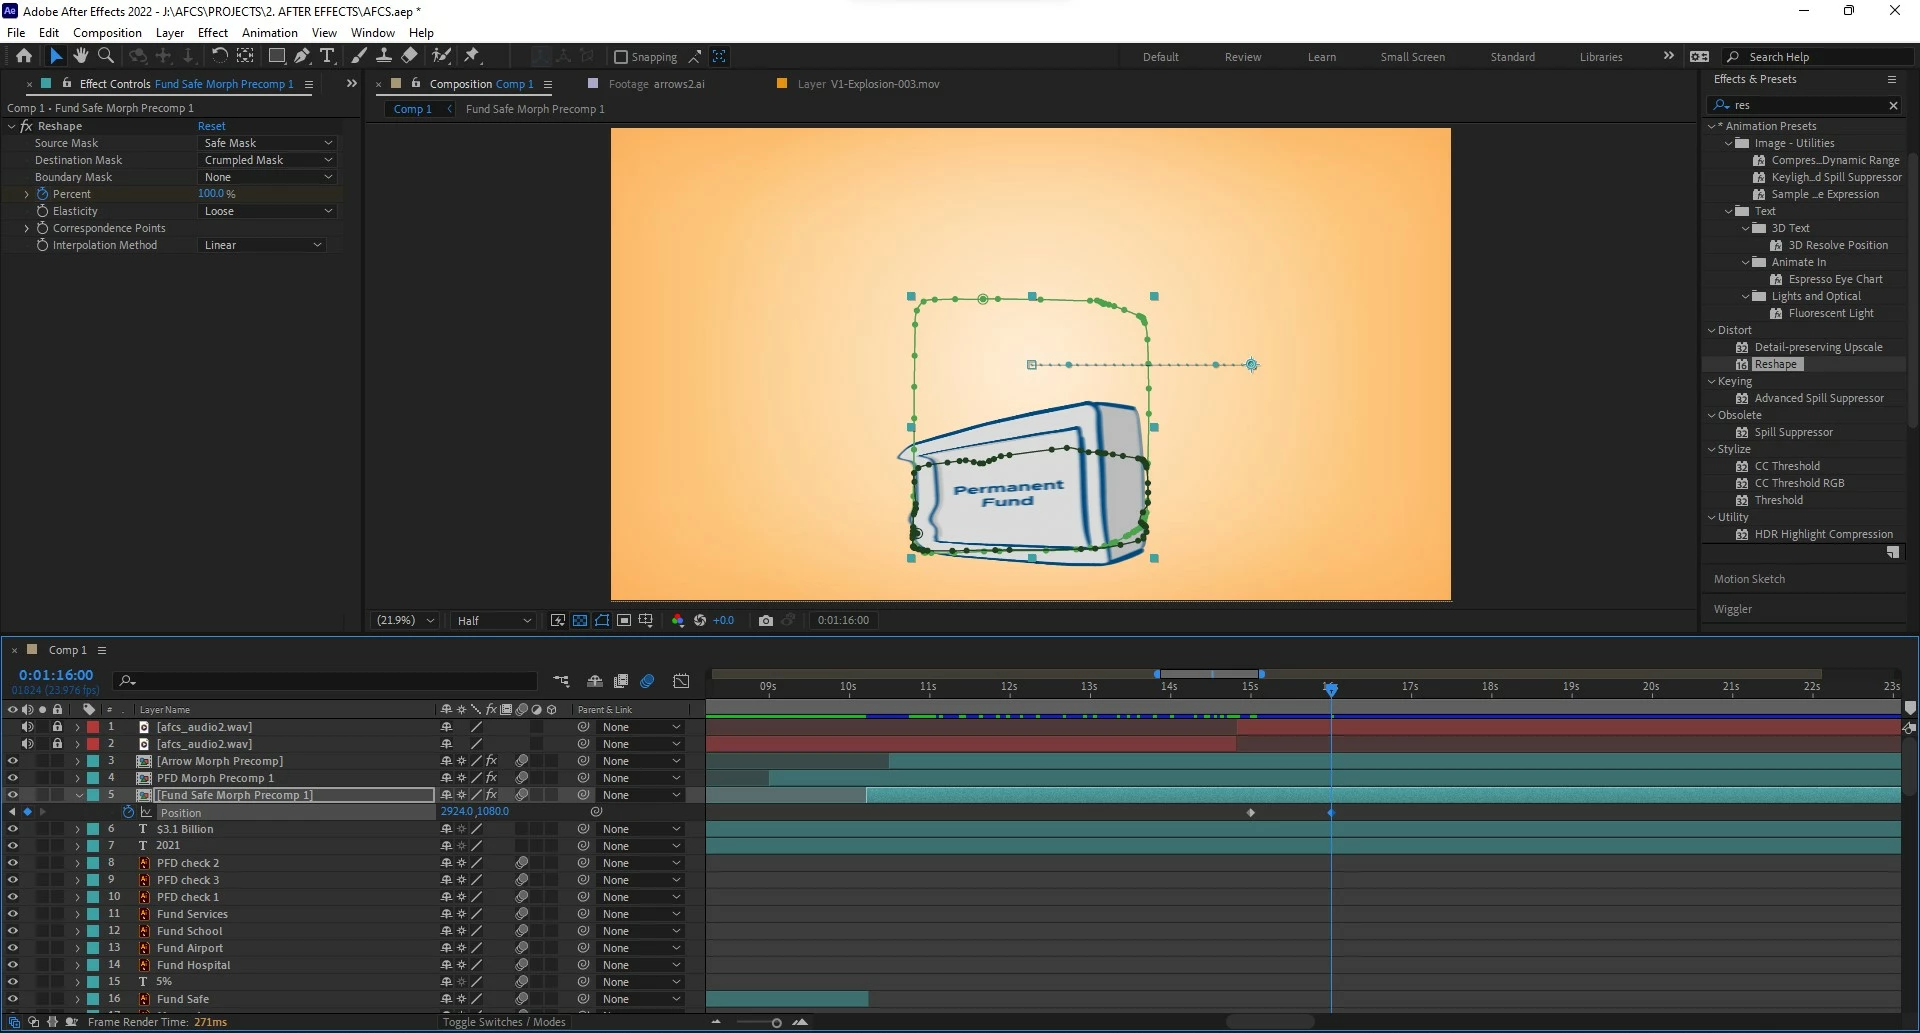Mute audio of first afcs_audio2.wav layer
Image resolution: width=1920 pixels, height=1033 pixels.
[x=27, y=727]
